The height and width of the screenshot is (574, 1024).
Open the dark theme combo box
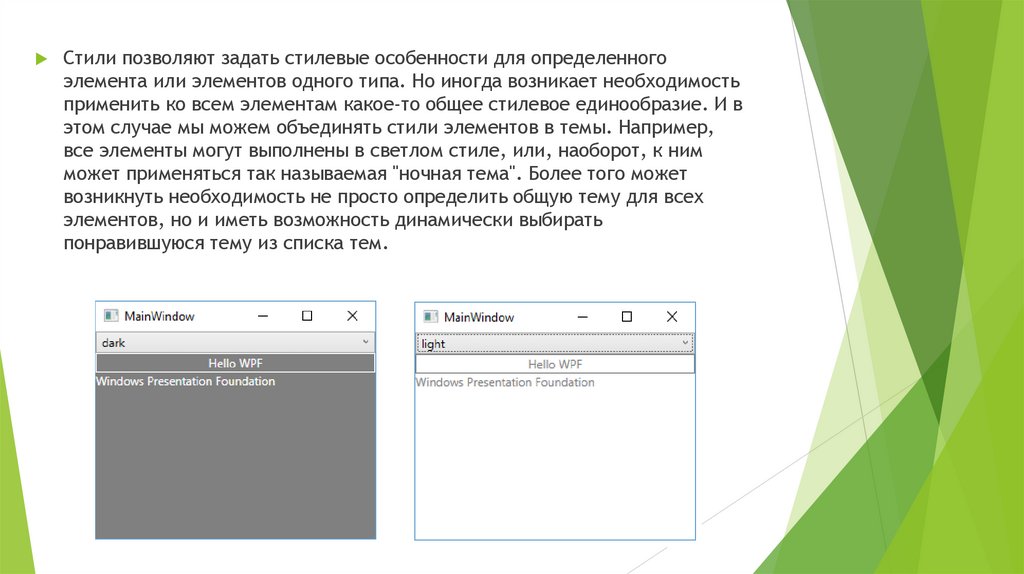(x=235, y=342)
